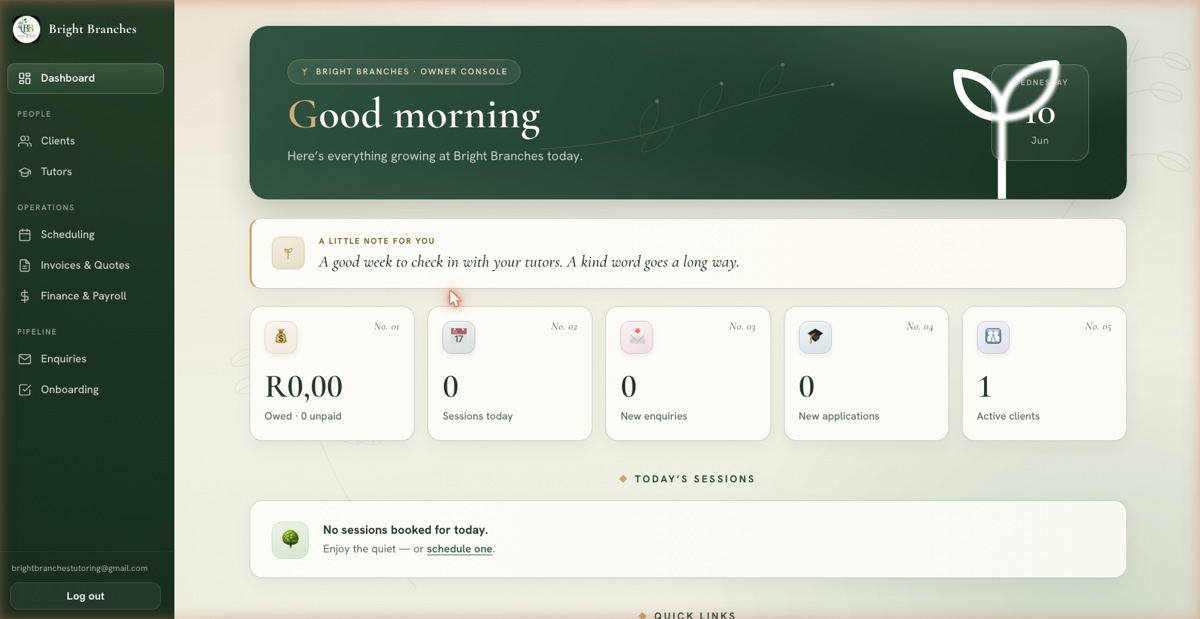The height and width of the screenshot is (619, 1200).
Task: Click the Bright Branches logo avatar
Action: point(26,29)
